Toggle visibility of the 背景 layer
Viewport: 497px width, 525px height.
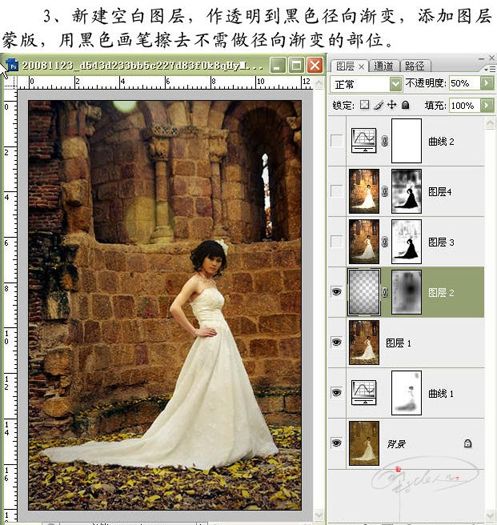coord(337,443)
